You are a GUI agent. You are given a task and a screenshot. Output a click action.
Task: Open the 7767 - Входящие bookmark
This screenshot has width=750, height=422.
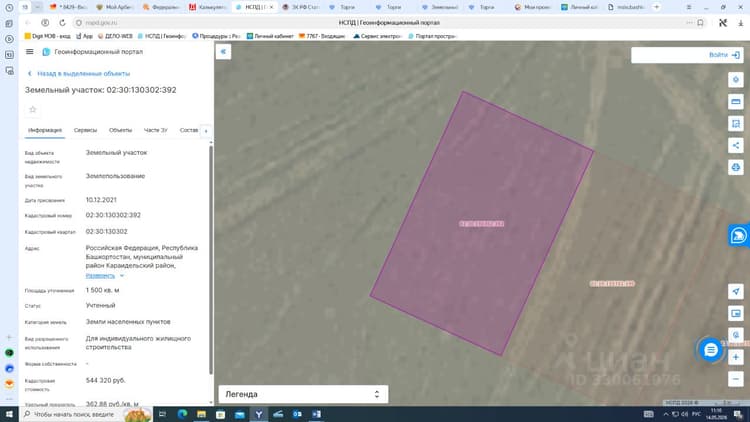(321, 36)
